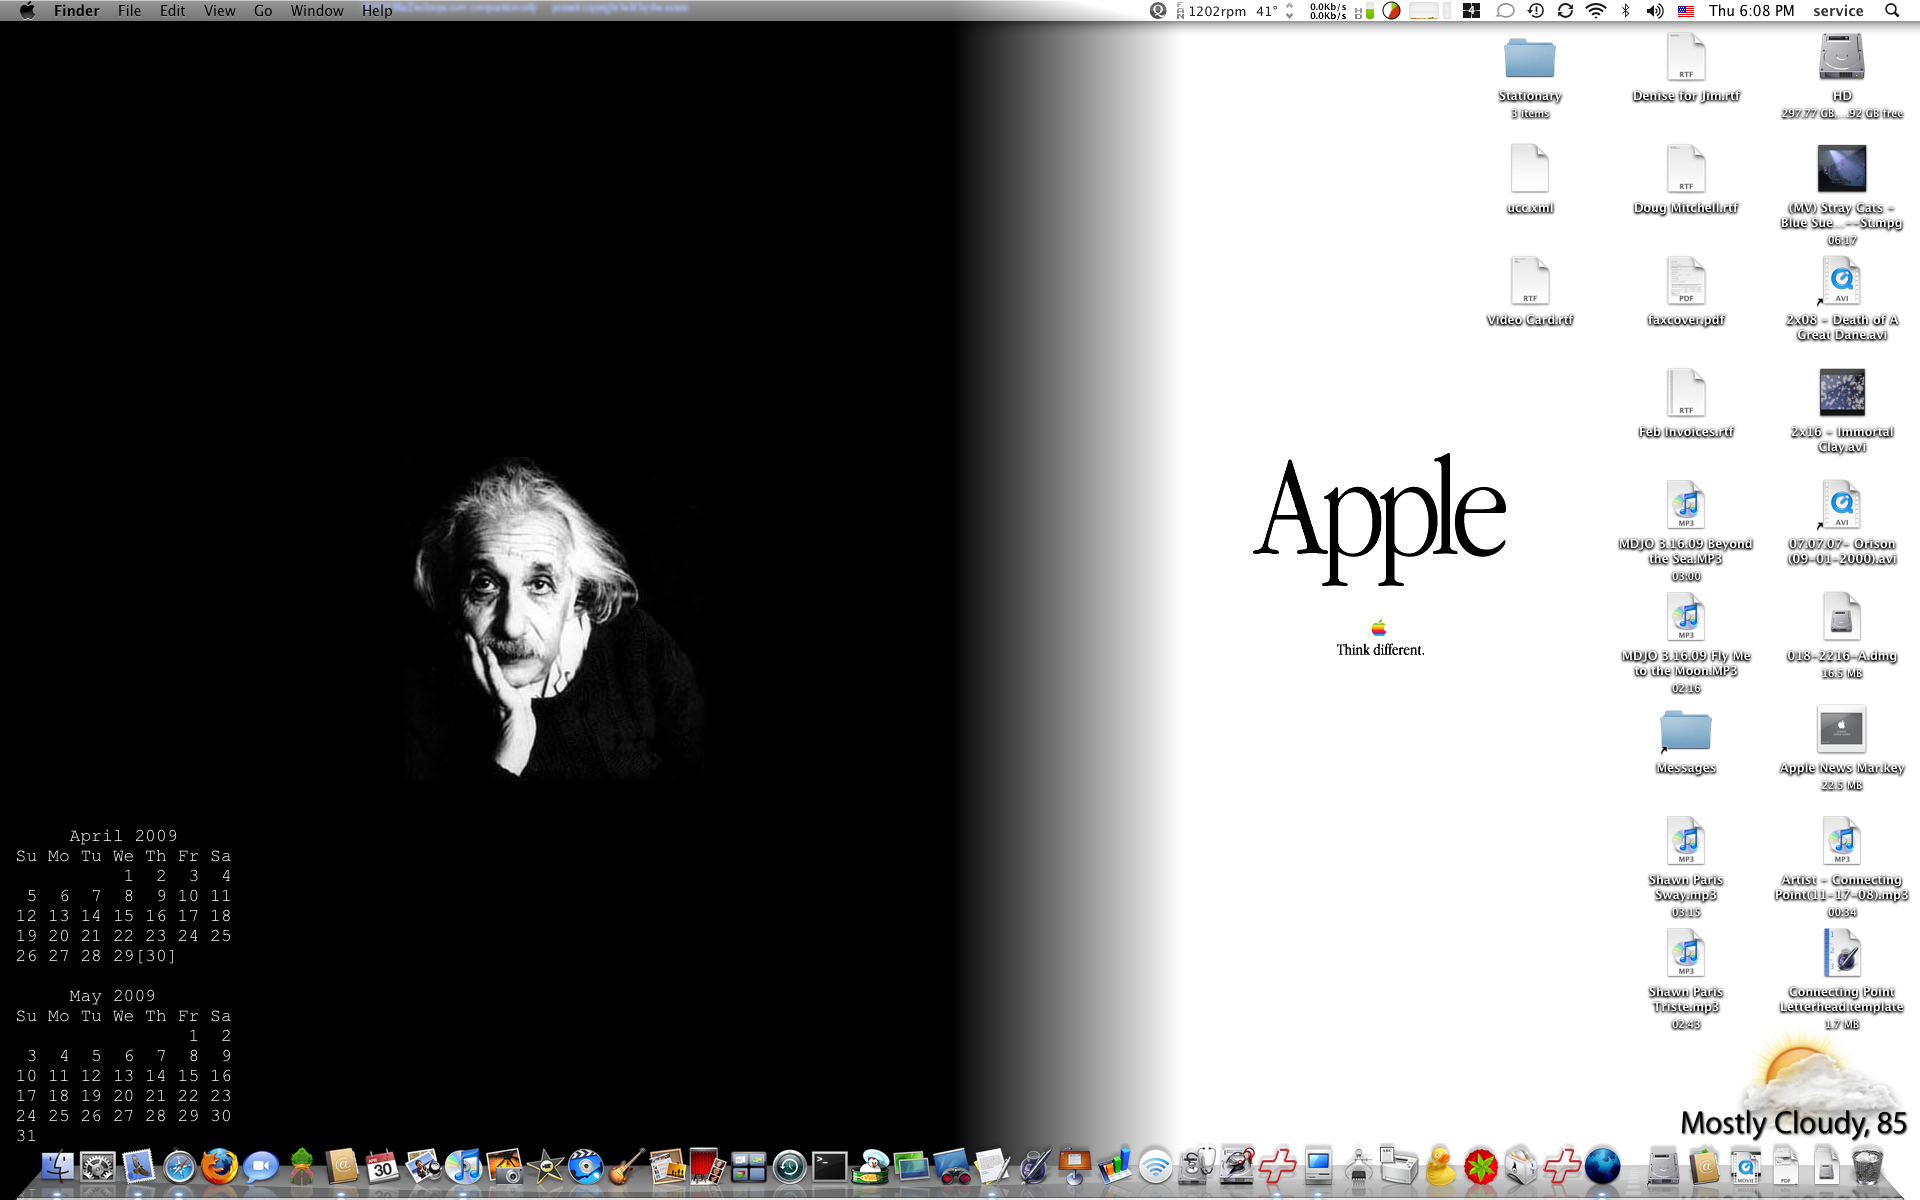Select 'Shawn Paris Sway.mp3' file

[x=1686, y=841]
